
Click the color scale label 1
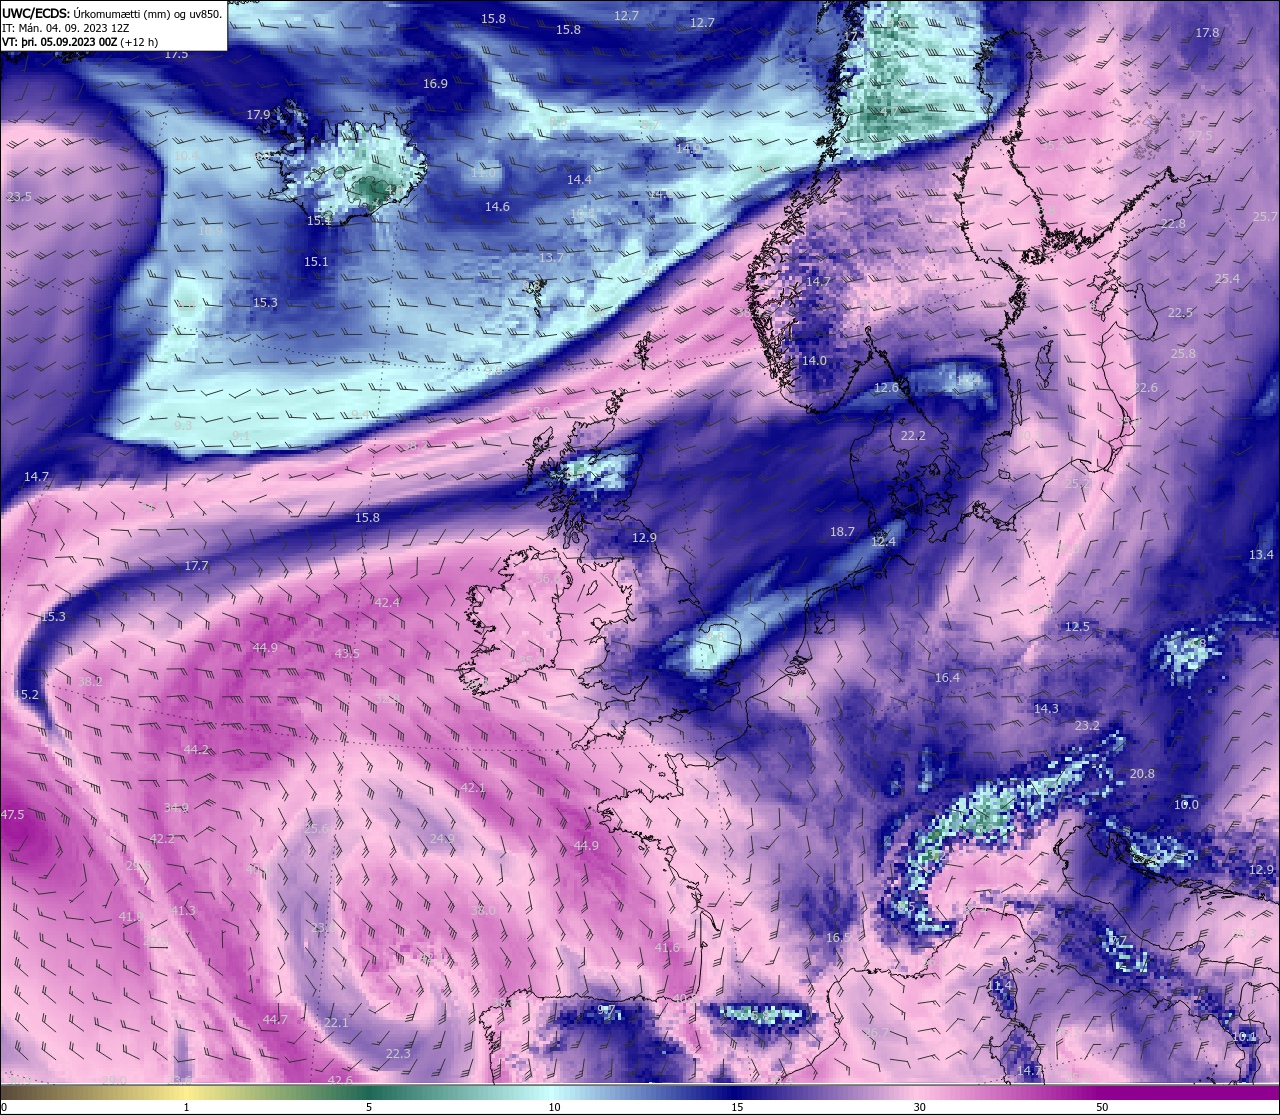click(187, 1107)
